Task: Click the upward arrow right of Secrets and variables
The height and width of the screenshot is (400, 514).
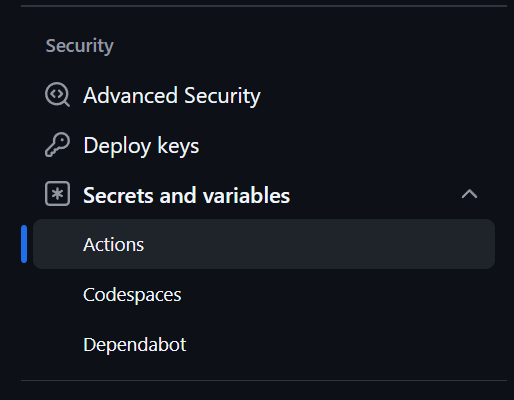Action: (x=469, y=194)
